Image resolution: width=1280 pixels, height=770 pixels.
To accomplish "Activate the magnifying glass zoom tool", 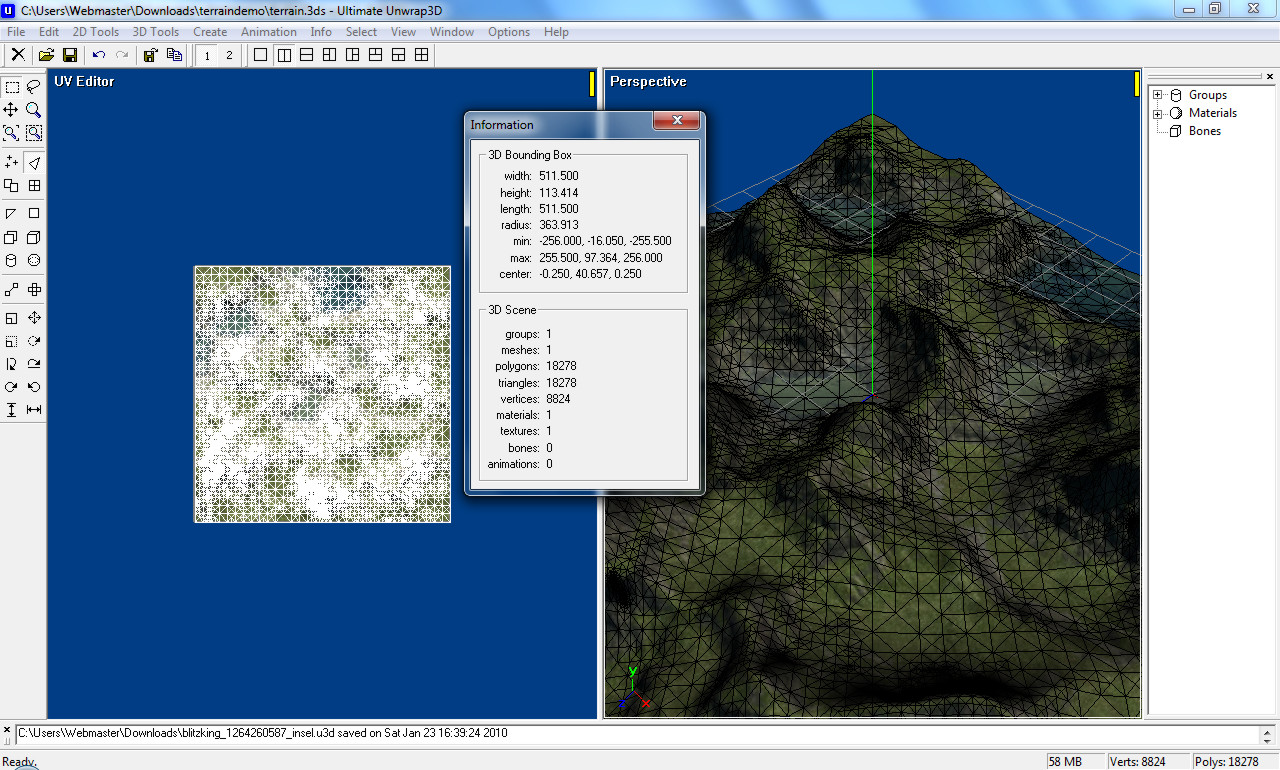I will [34, 110].
